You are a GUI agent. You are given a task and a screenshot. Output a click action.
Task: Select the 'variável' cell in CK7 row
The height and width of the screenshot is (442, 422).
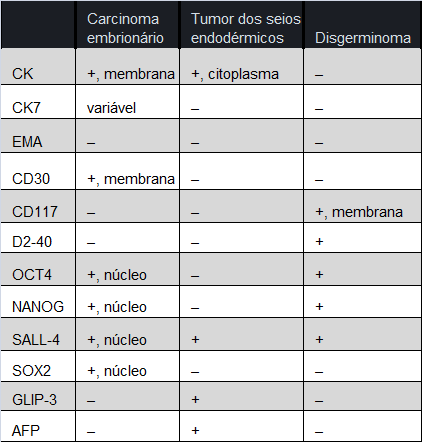111,108
